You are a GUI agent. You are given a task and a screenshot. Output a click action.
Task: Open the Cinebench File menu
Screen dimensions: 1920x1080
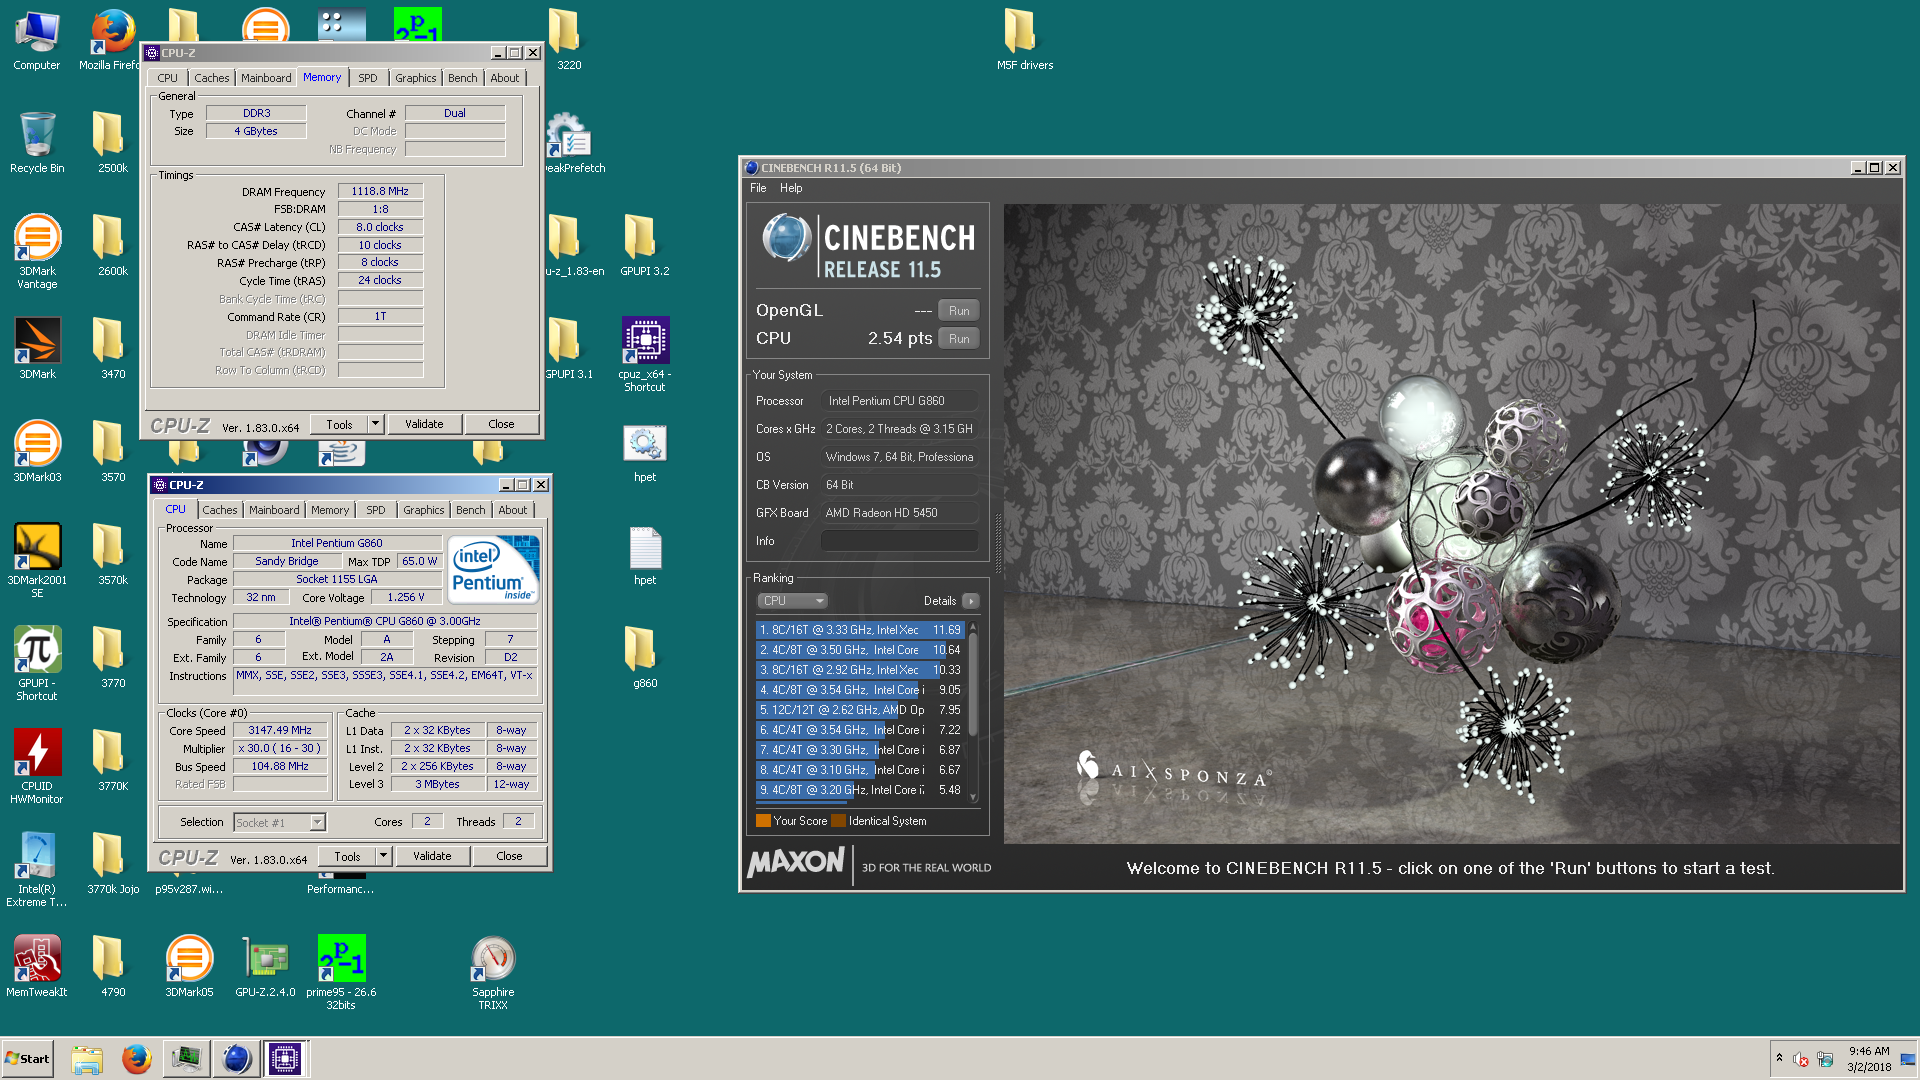(758, 188)
